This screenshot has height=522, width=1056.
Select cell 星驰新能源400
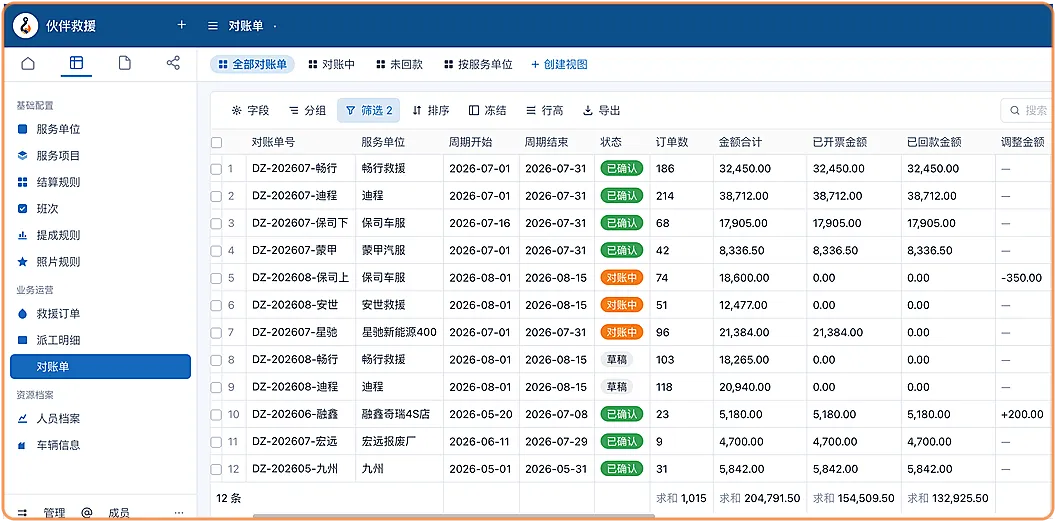399,332
